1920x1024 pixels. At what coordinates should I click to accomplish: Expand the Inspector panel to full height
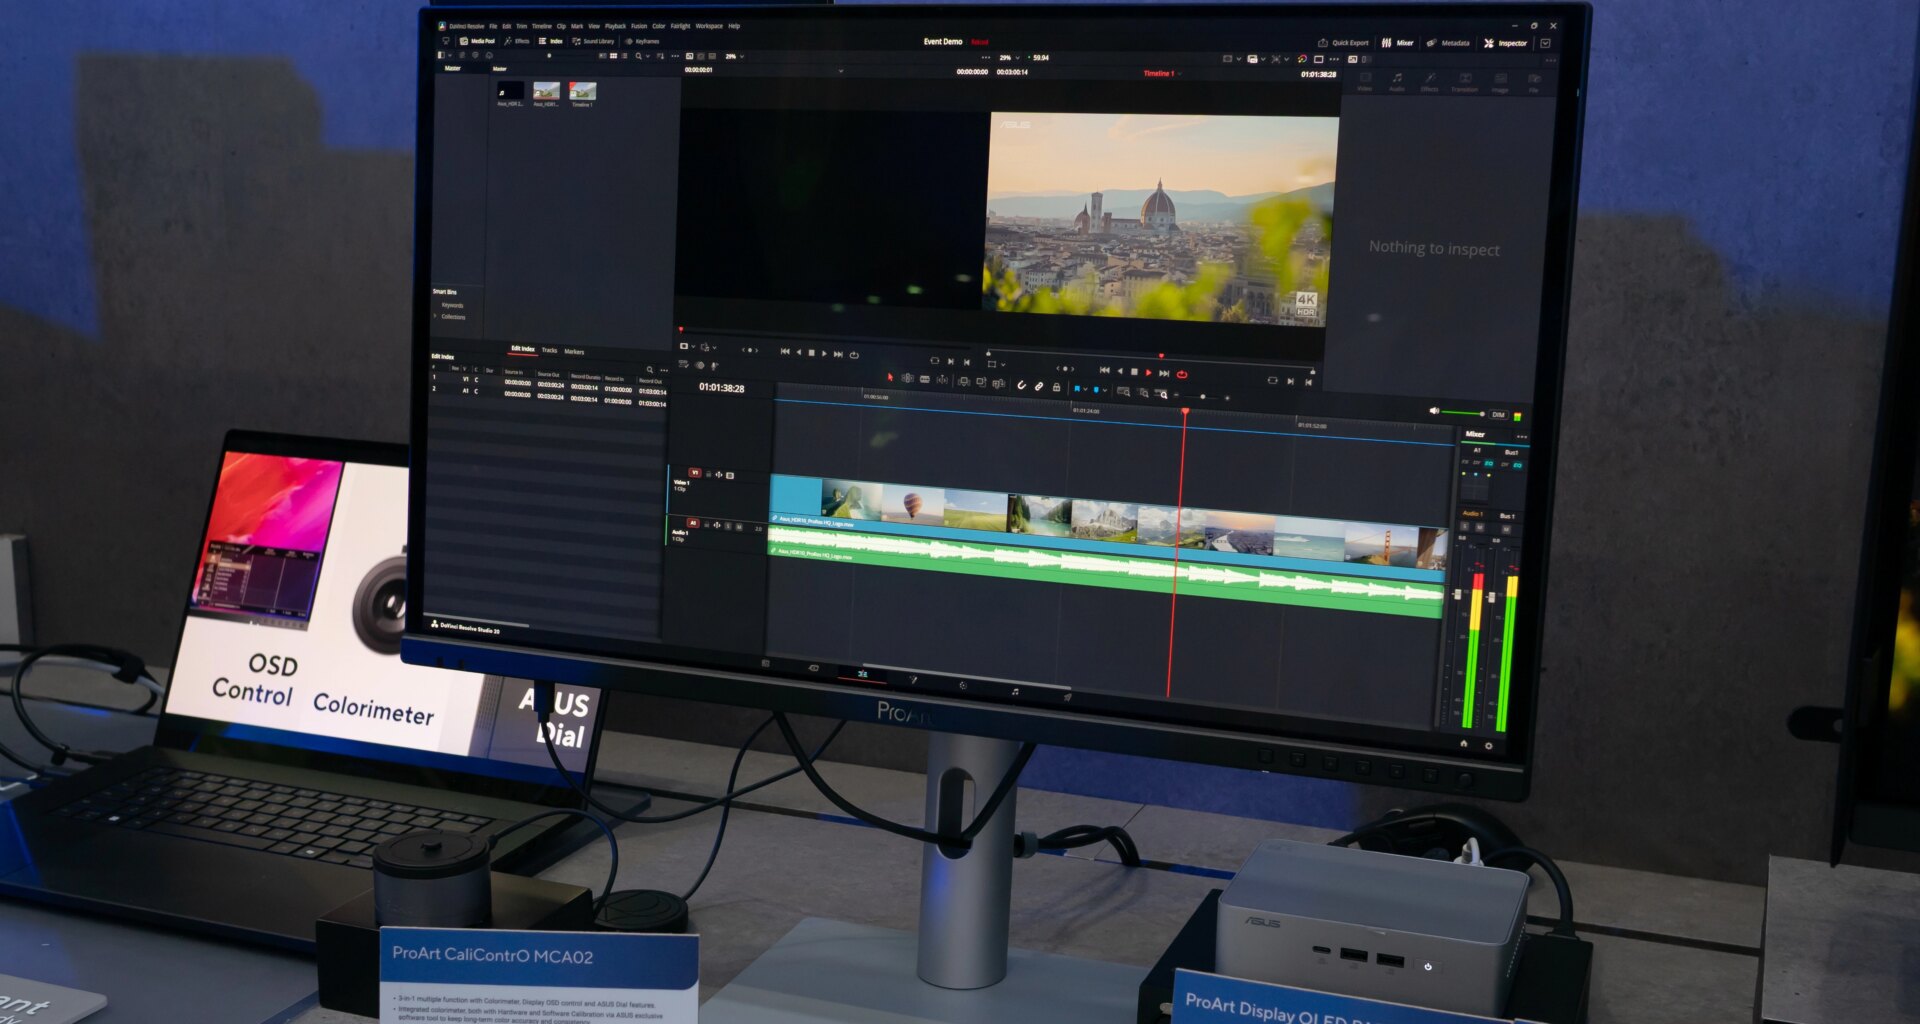coord(1545,43)
